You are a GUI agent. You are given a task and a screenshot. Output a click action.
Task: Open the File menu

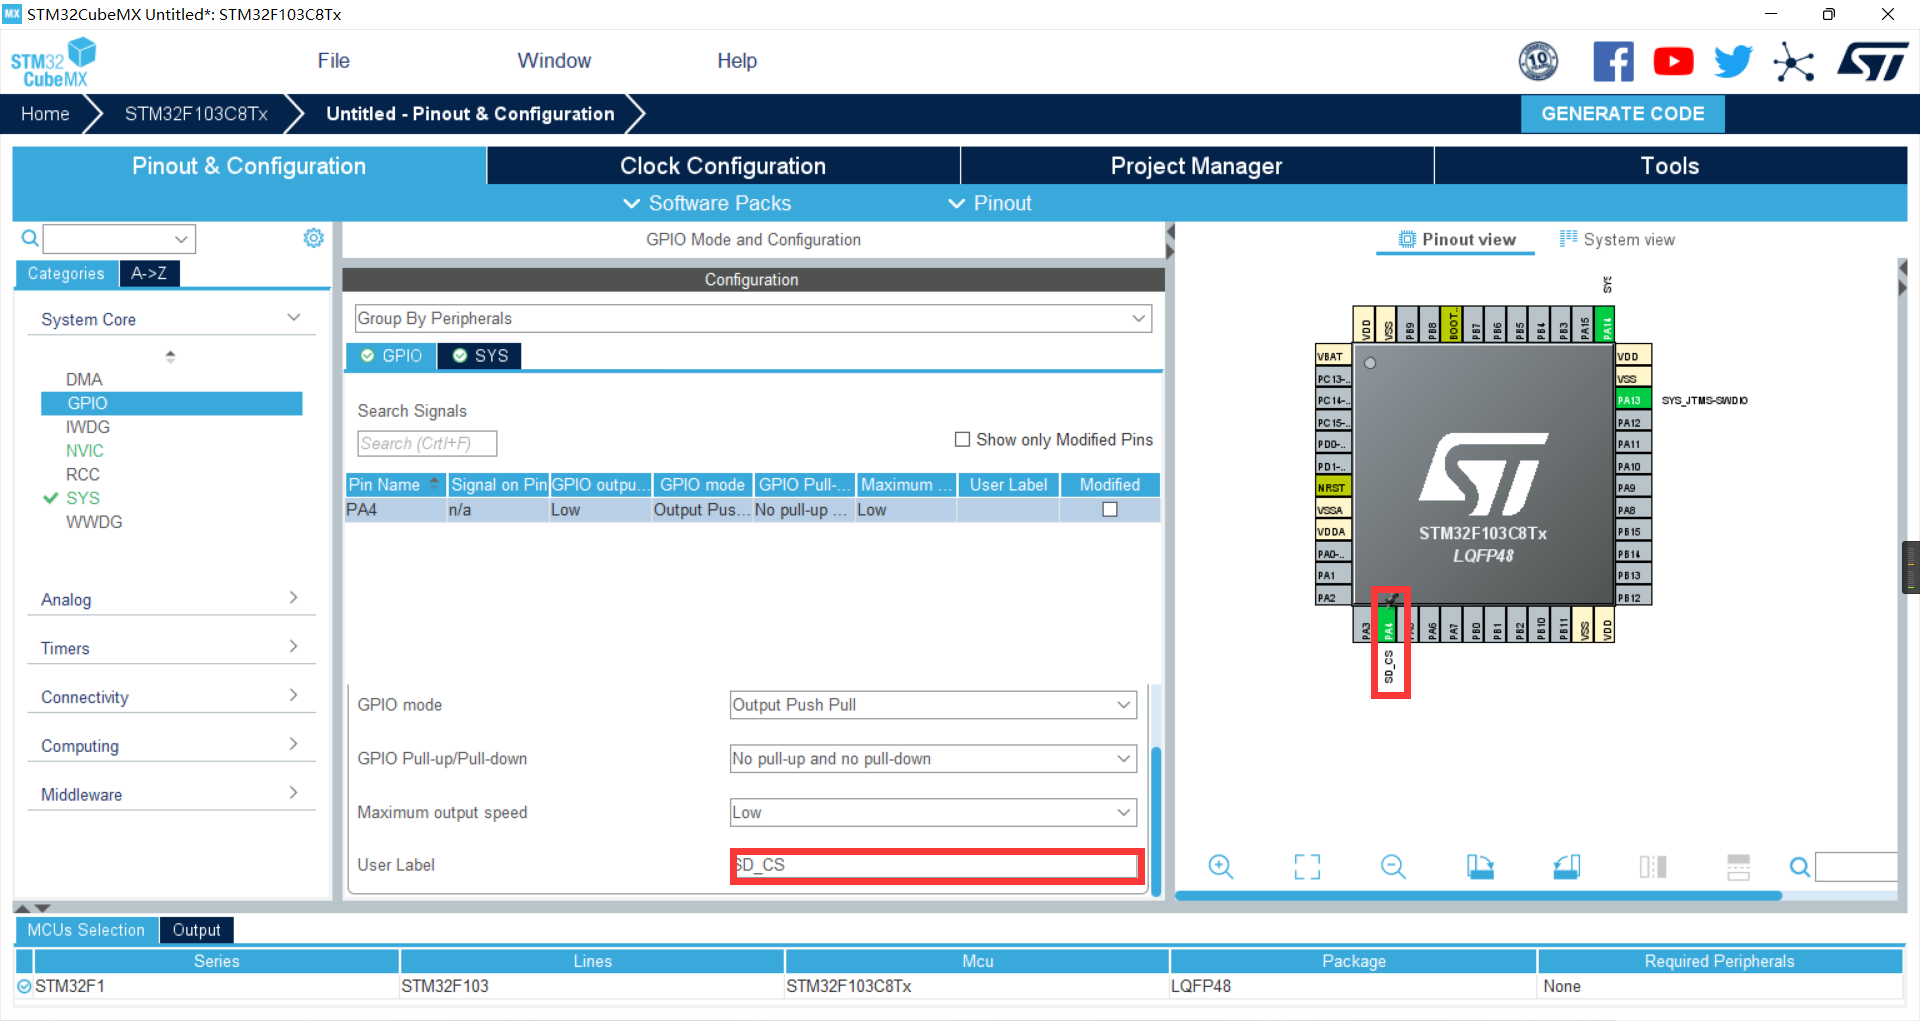333,61
